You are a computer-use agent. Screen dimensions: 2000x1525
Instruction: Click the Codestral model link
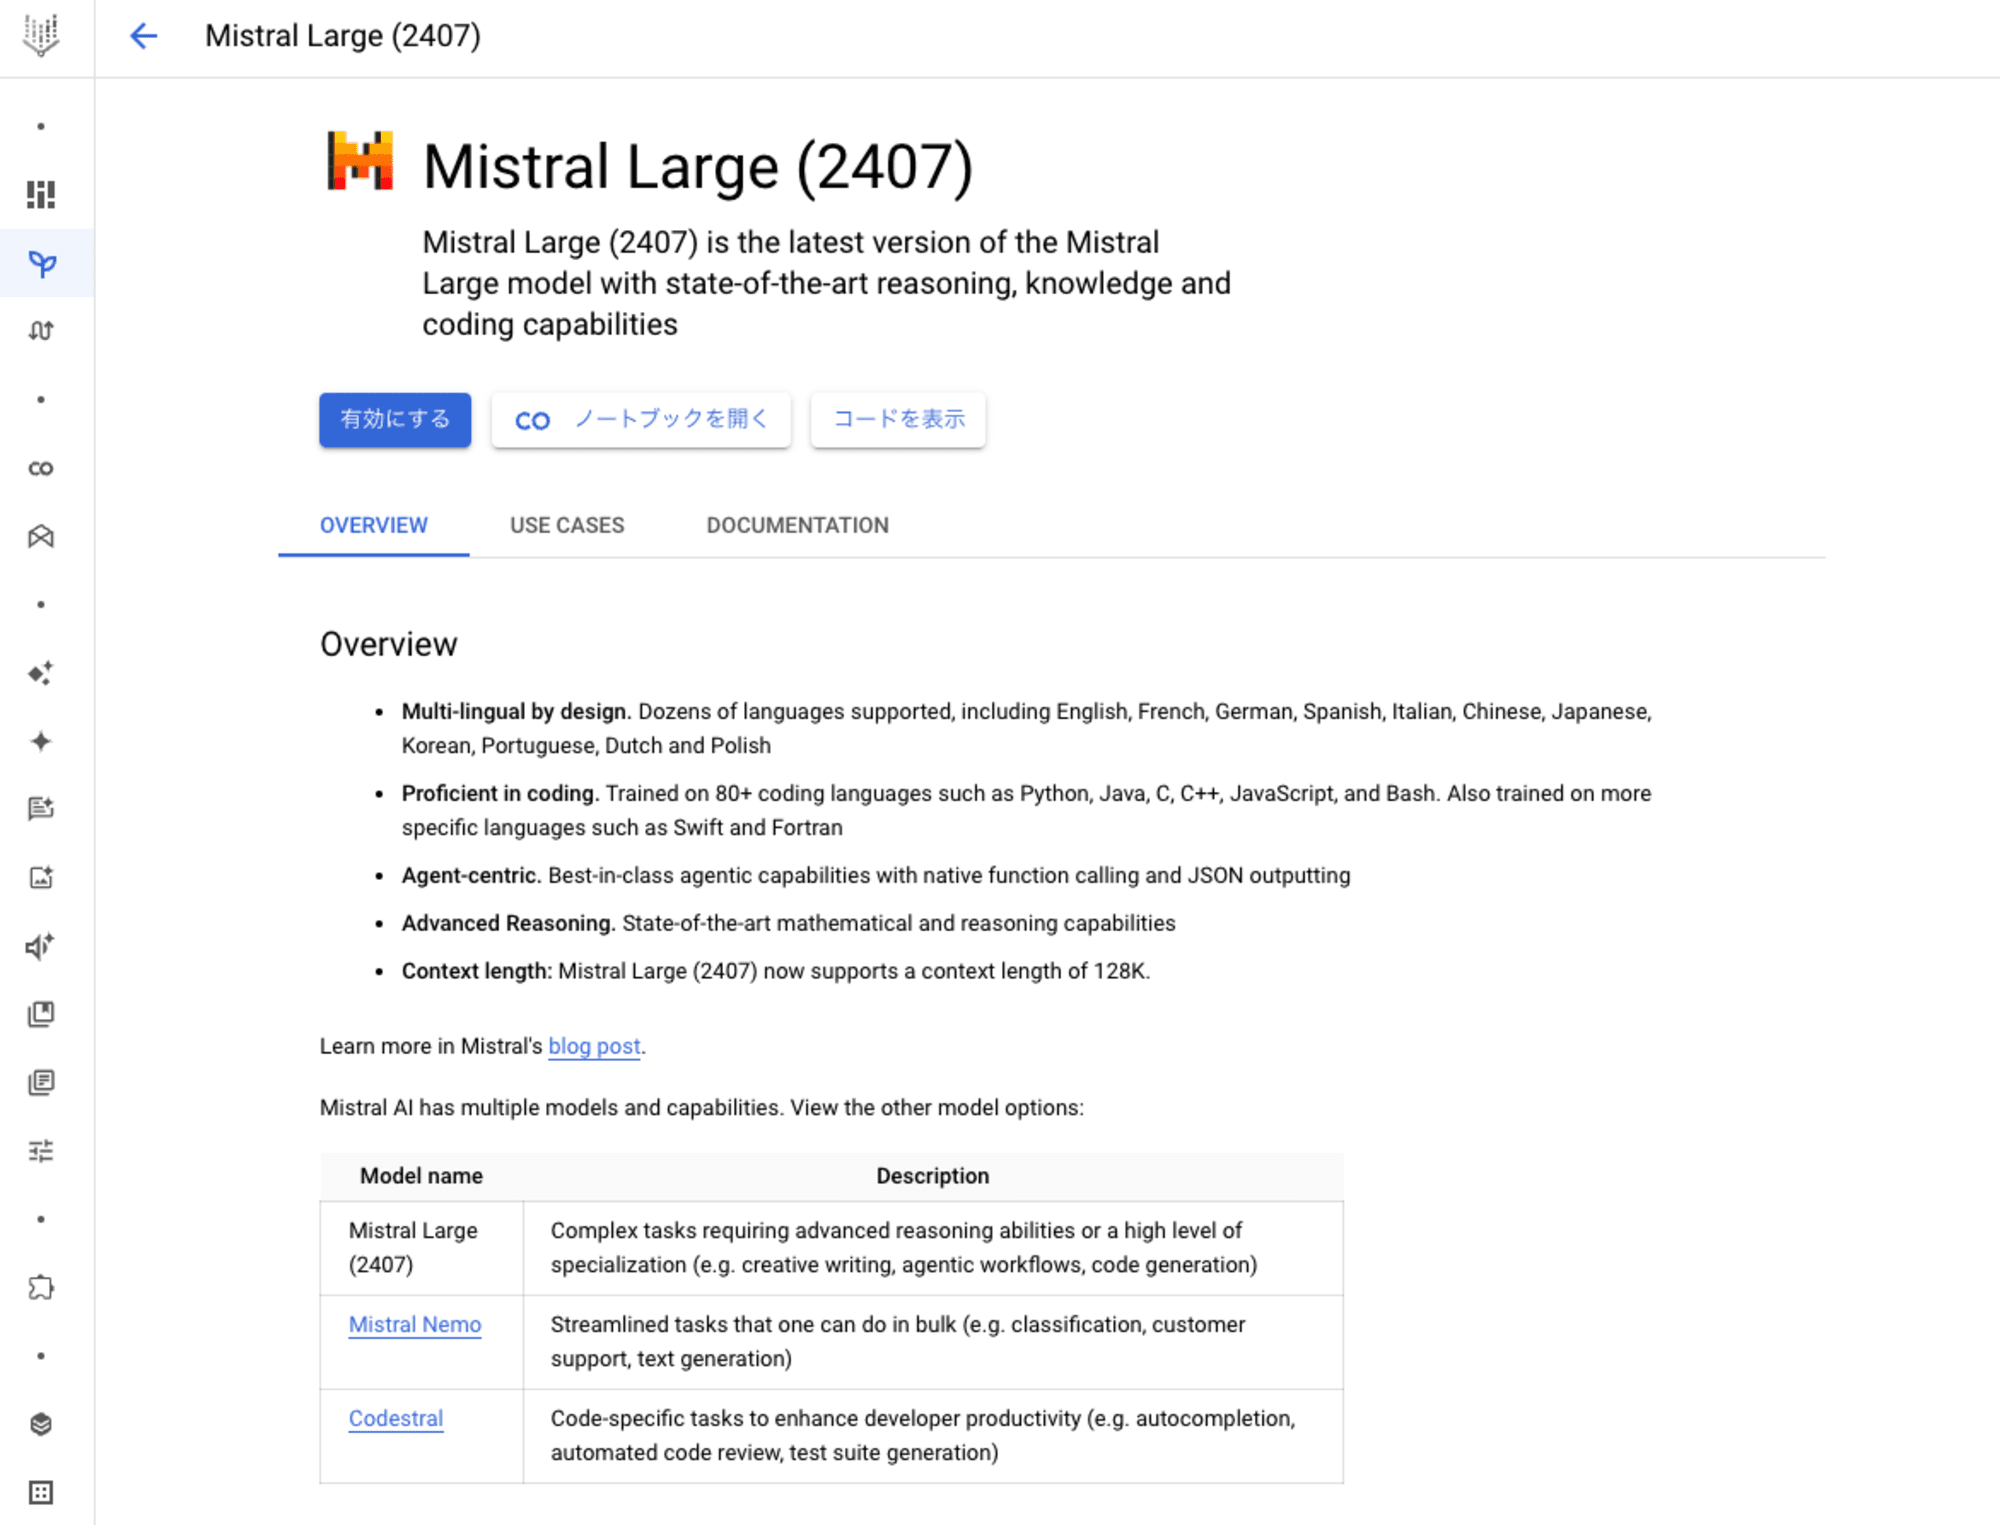coord(397,1418)
